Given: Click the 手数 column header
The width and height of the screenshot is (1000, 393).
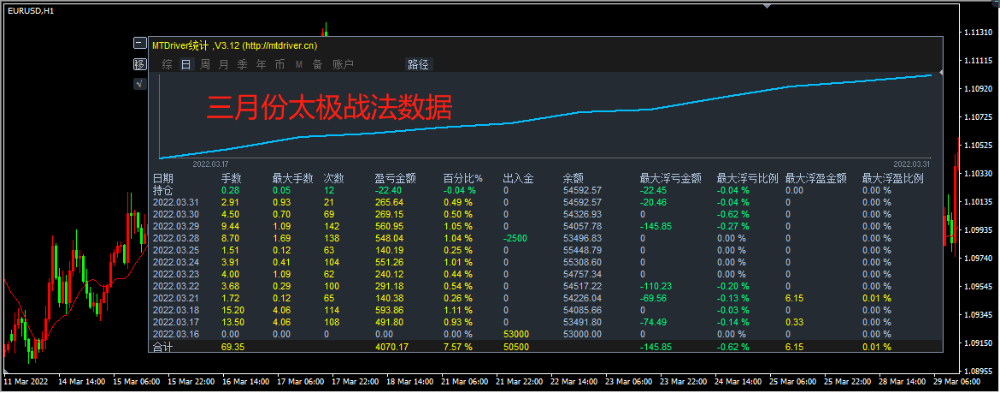Looking at the screenshot, I should pos(232,179).
